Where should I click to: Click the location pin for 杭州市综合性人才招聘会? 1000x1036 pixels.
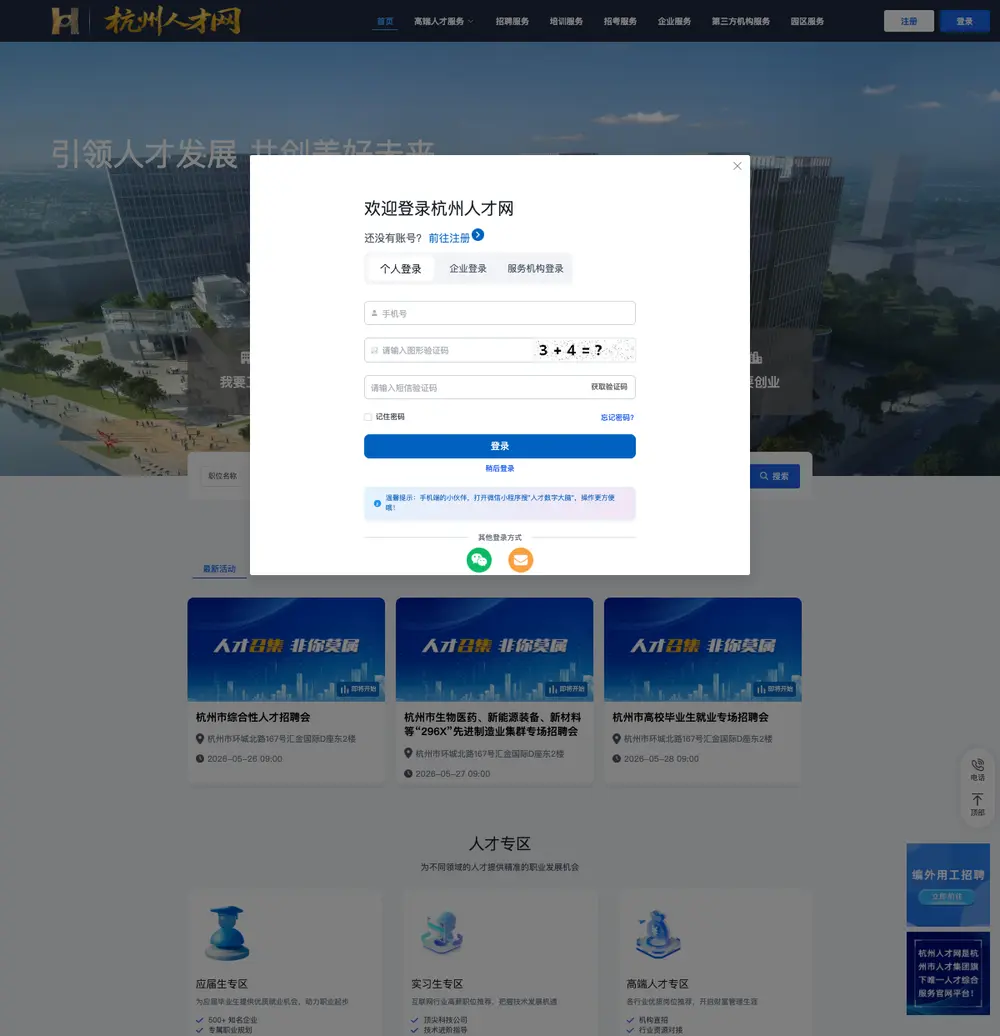click(199, 739)
